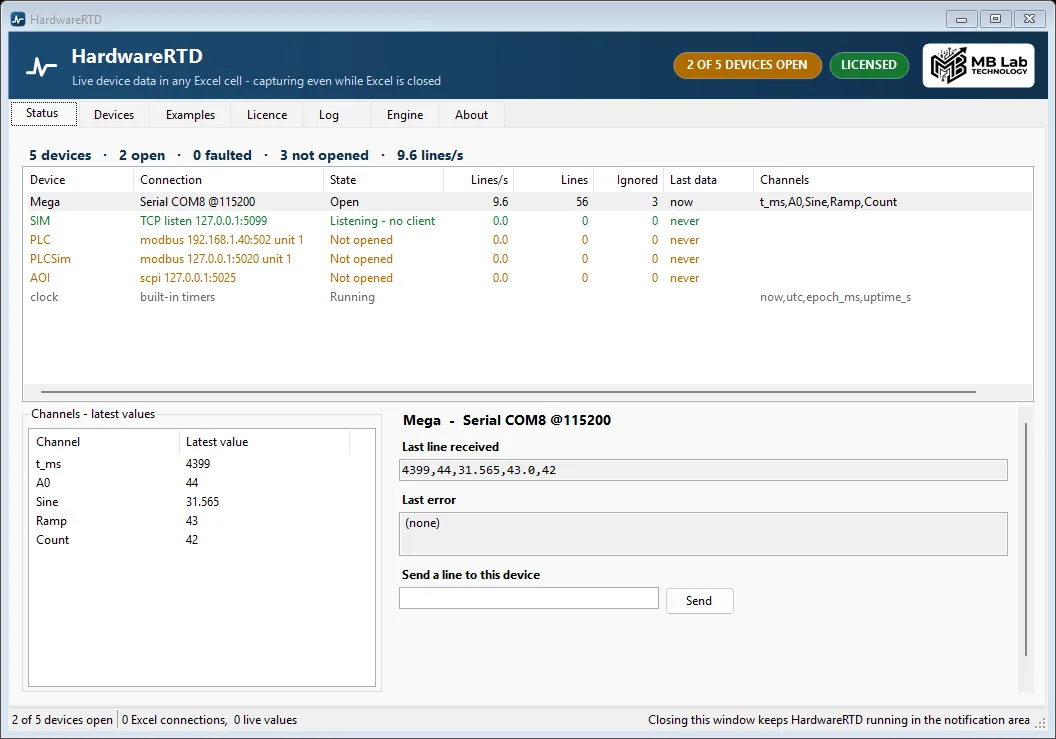Screen dimensions: 1056x739
Task: Select the PLCSim device row
Action: [527, 259]
